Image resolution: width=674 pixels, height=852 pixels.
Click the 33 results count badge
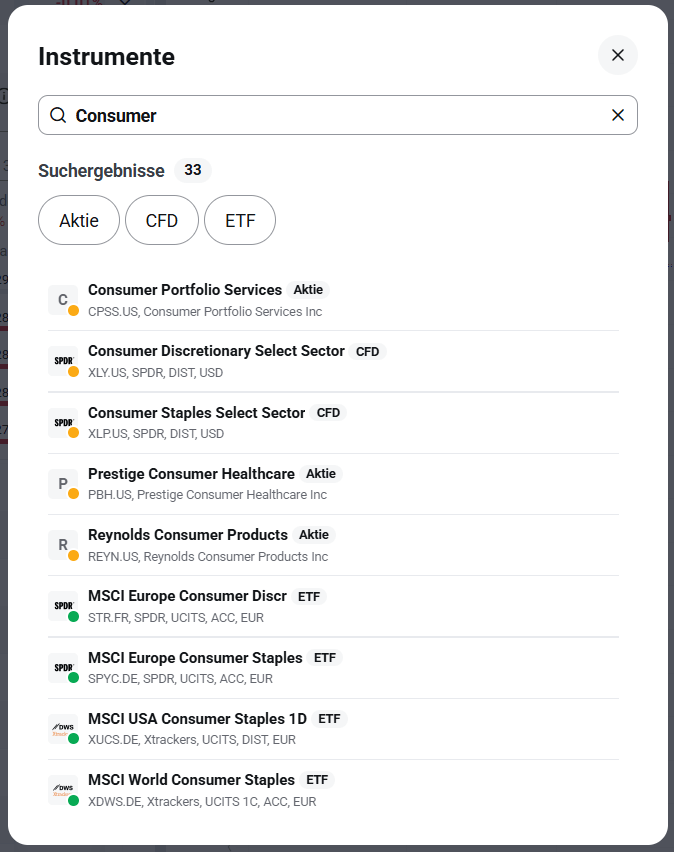click(x=192, y=170)
